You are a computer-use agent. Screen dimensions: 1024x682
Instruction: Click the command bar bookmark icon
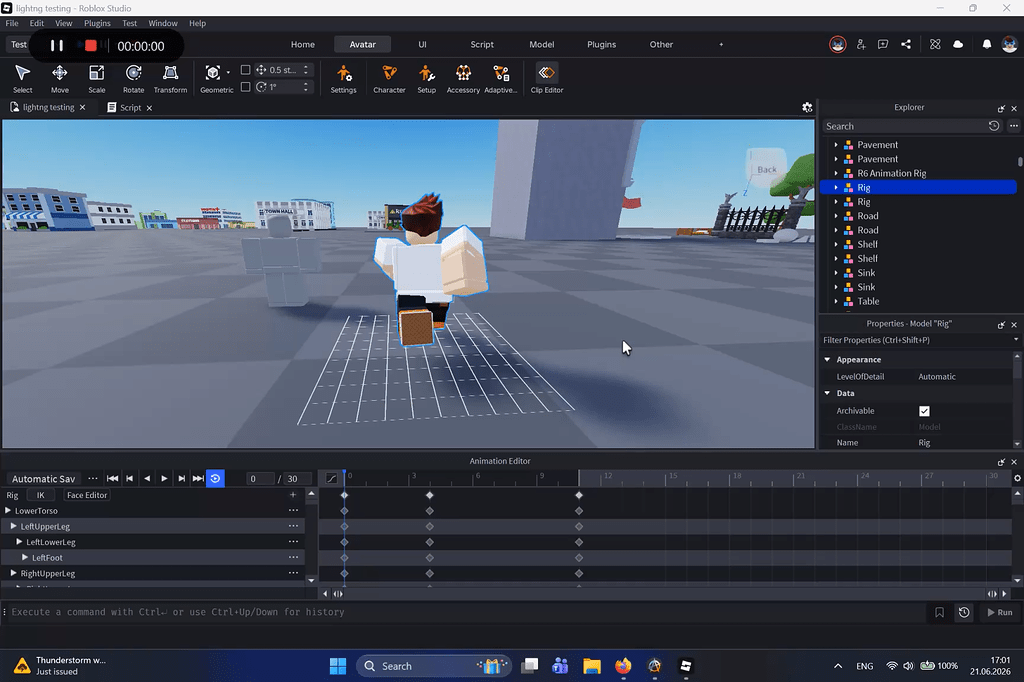click(x=939, y=612)
